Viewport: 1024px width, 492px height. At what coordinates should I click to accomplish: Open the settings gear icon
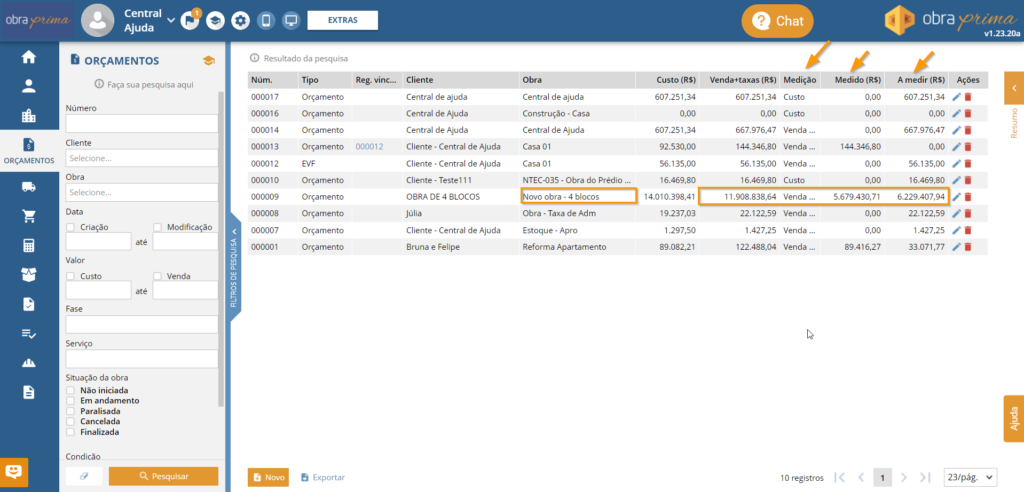click(241, 20)
